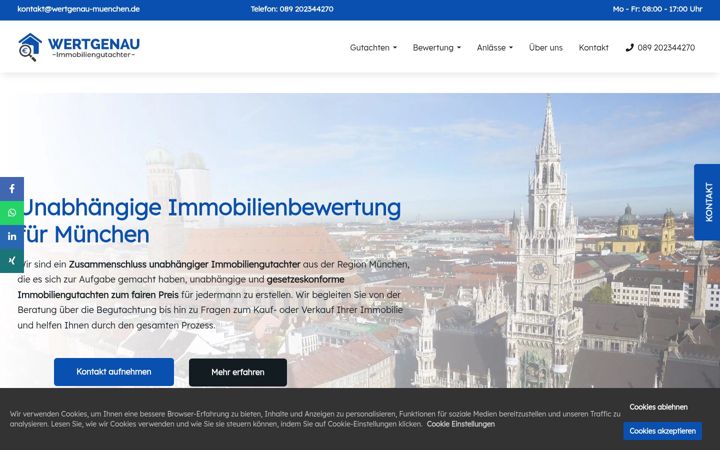This screenshot has height=450, width=720.
Task: Click bold text Zusammenschluss unabhängiger Immobiliengutachter
Action: (x=185, y=264)
